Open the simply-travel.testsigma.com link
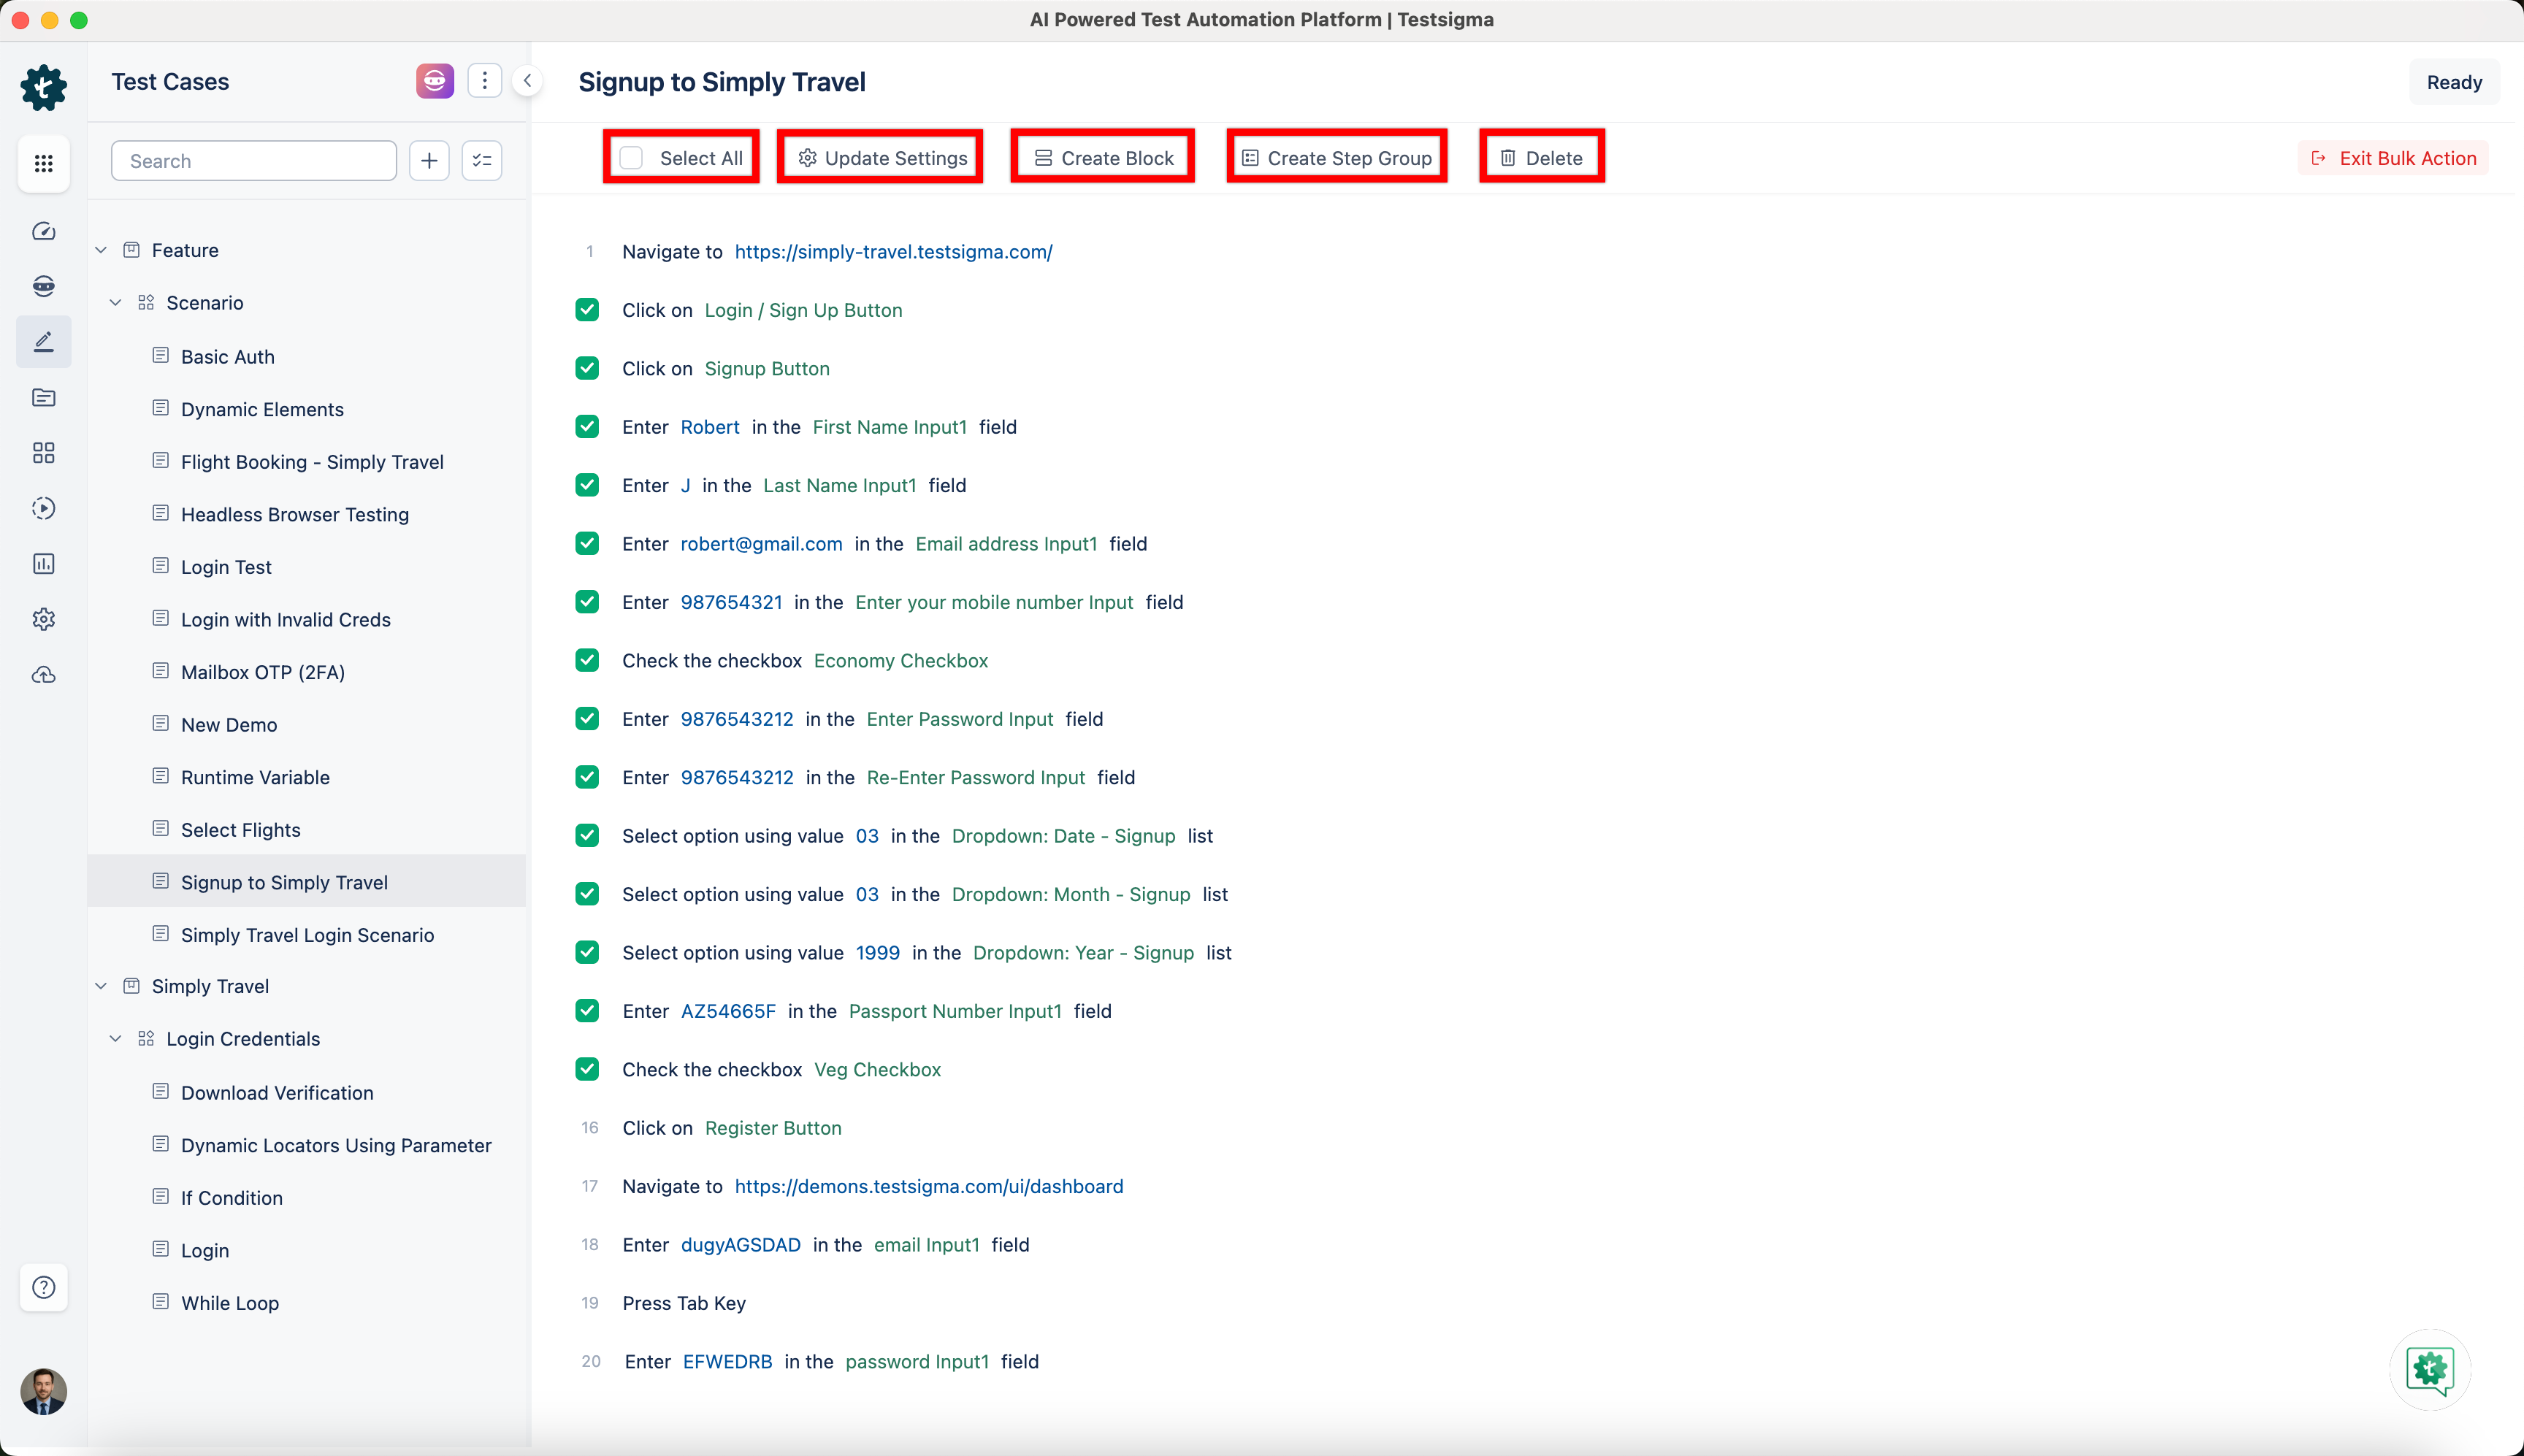2524x1456 pixels. tap(893, 252)
